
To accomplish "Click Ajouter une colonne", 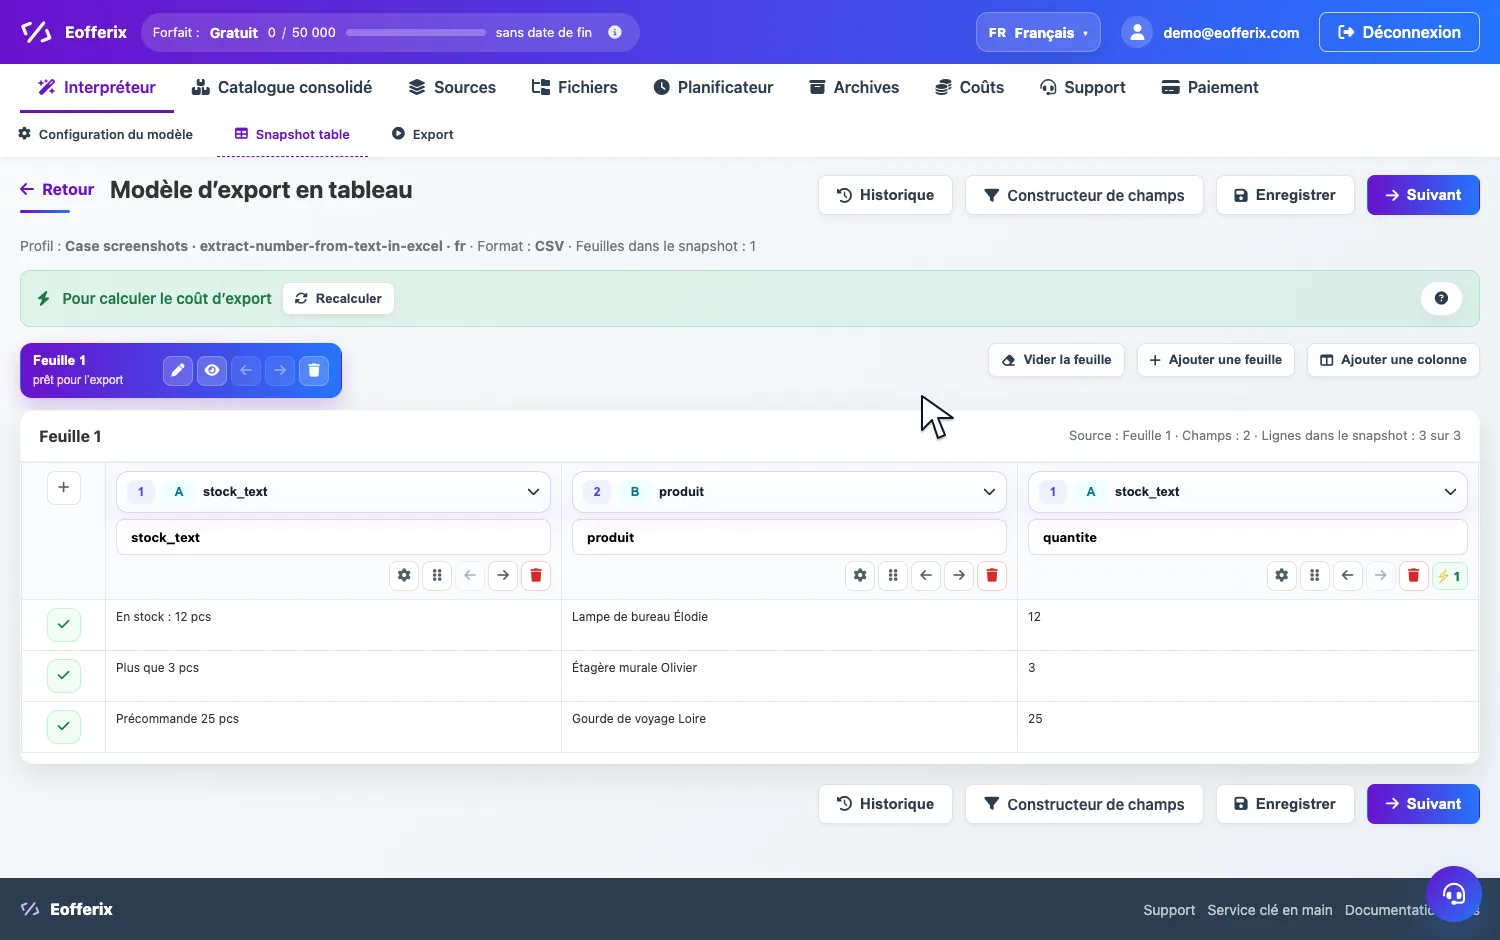I will (x=1393, y=360).
